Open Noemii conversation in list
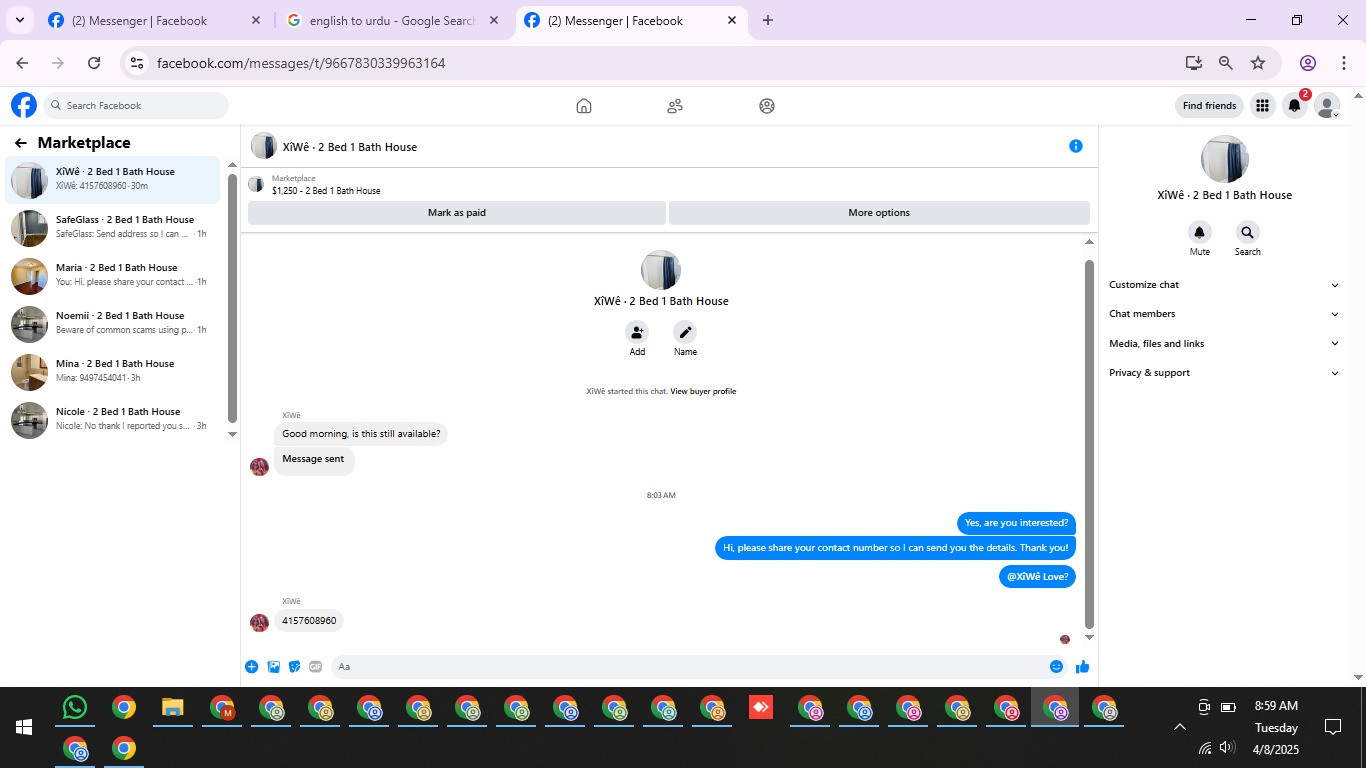 113,324
